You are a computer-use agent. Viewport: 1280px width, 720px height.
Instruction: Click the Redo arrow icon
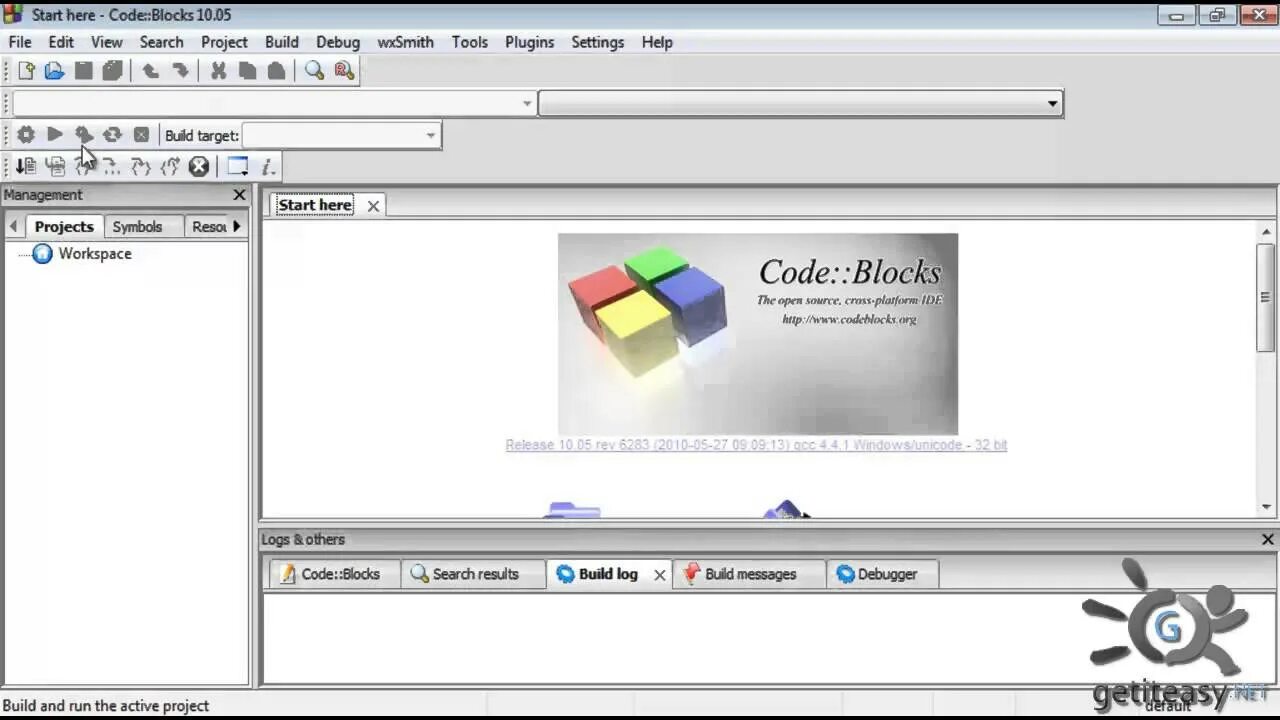point(180,70)
